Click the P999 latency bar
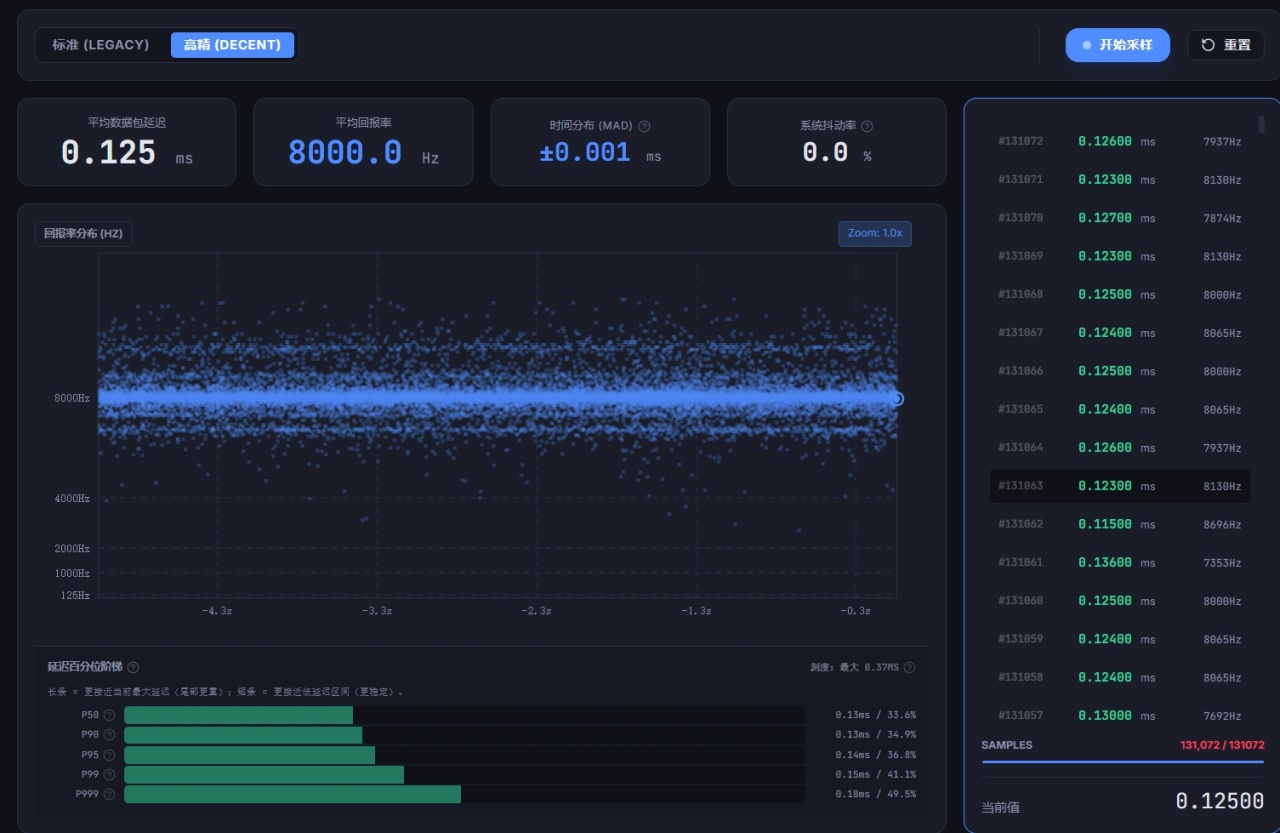 pyautogui.click(x=465, y=794)
